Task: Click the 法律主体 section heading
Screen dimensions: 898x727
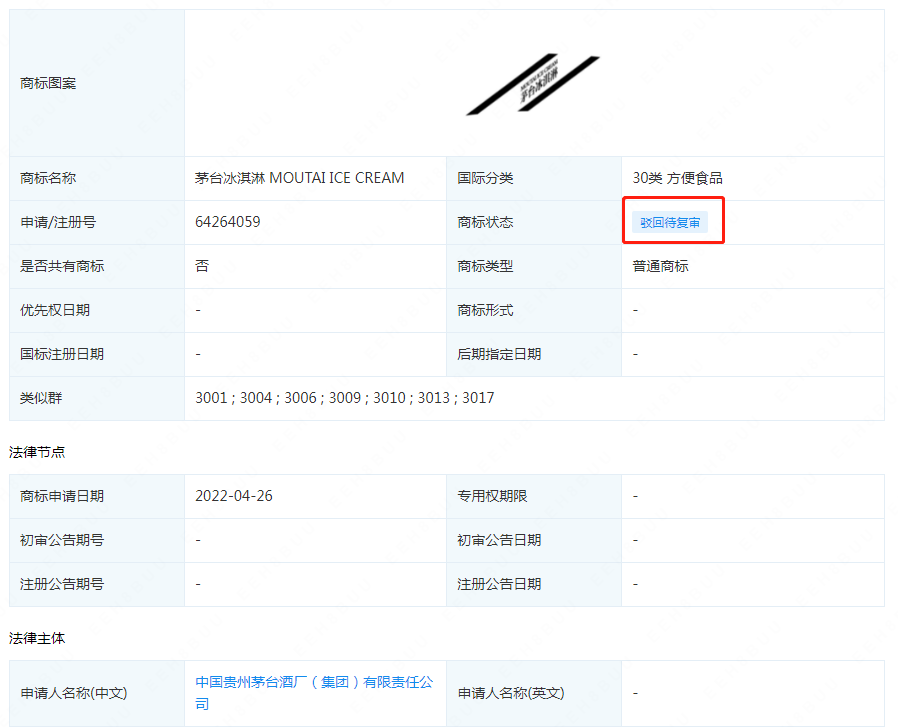Action: (x=37, y=638)
